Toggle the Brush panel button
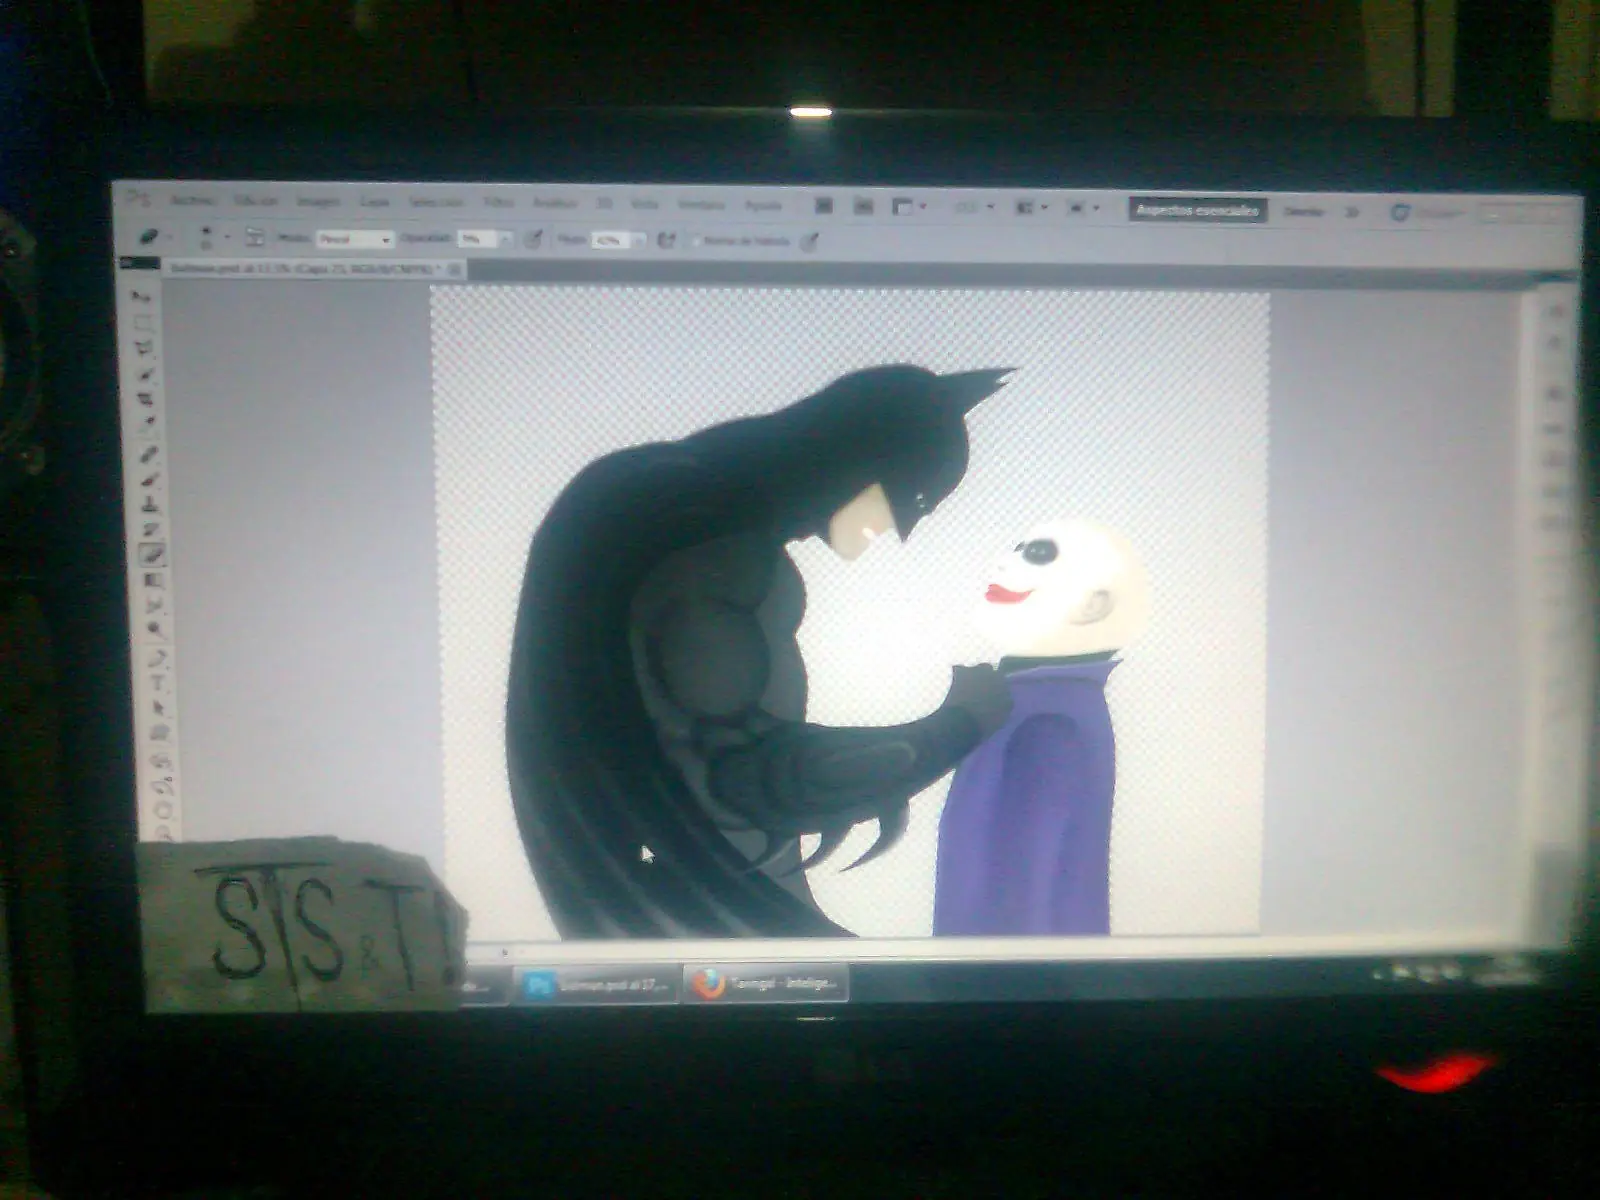1600x1200 pixels. [x=255, y=238]
